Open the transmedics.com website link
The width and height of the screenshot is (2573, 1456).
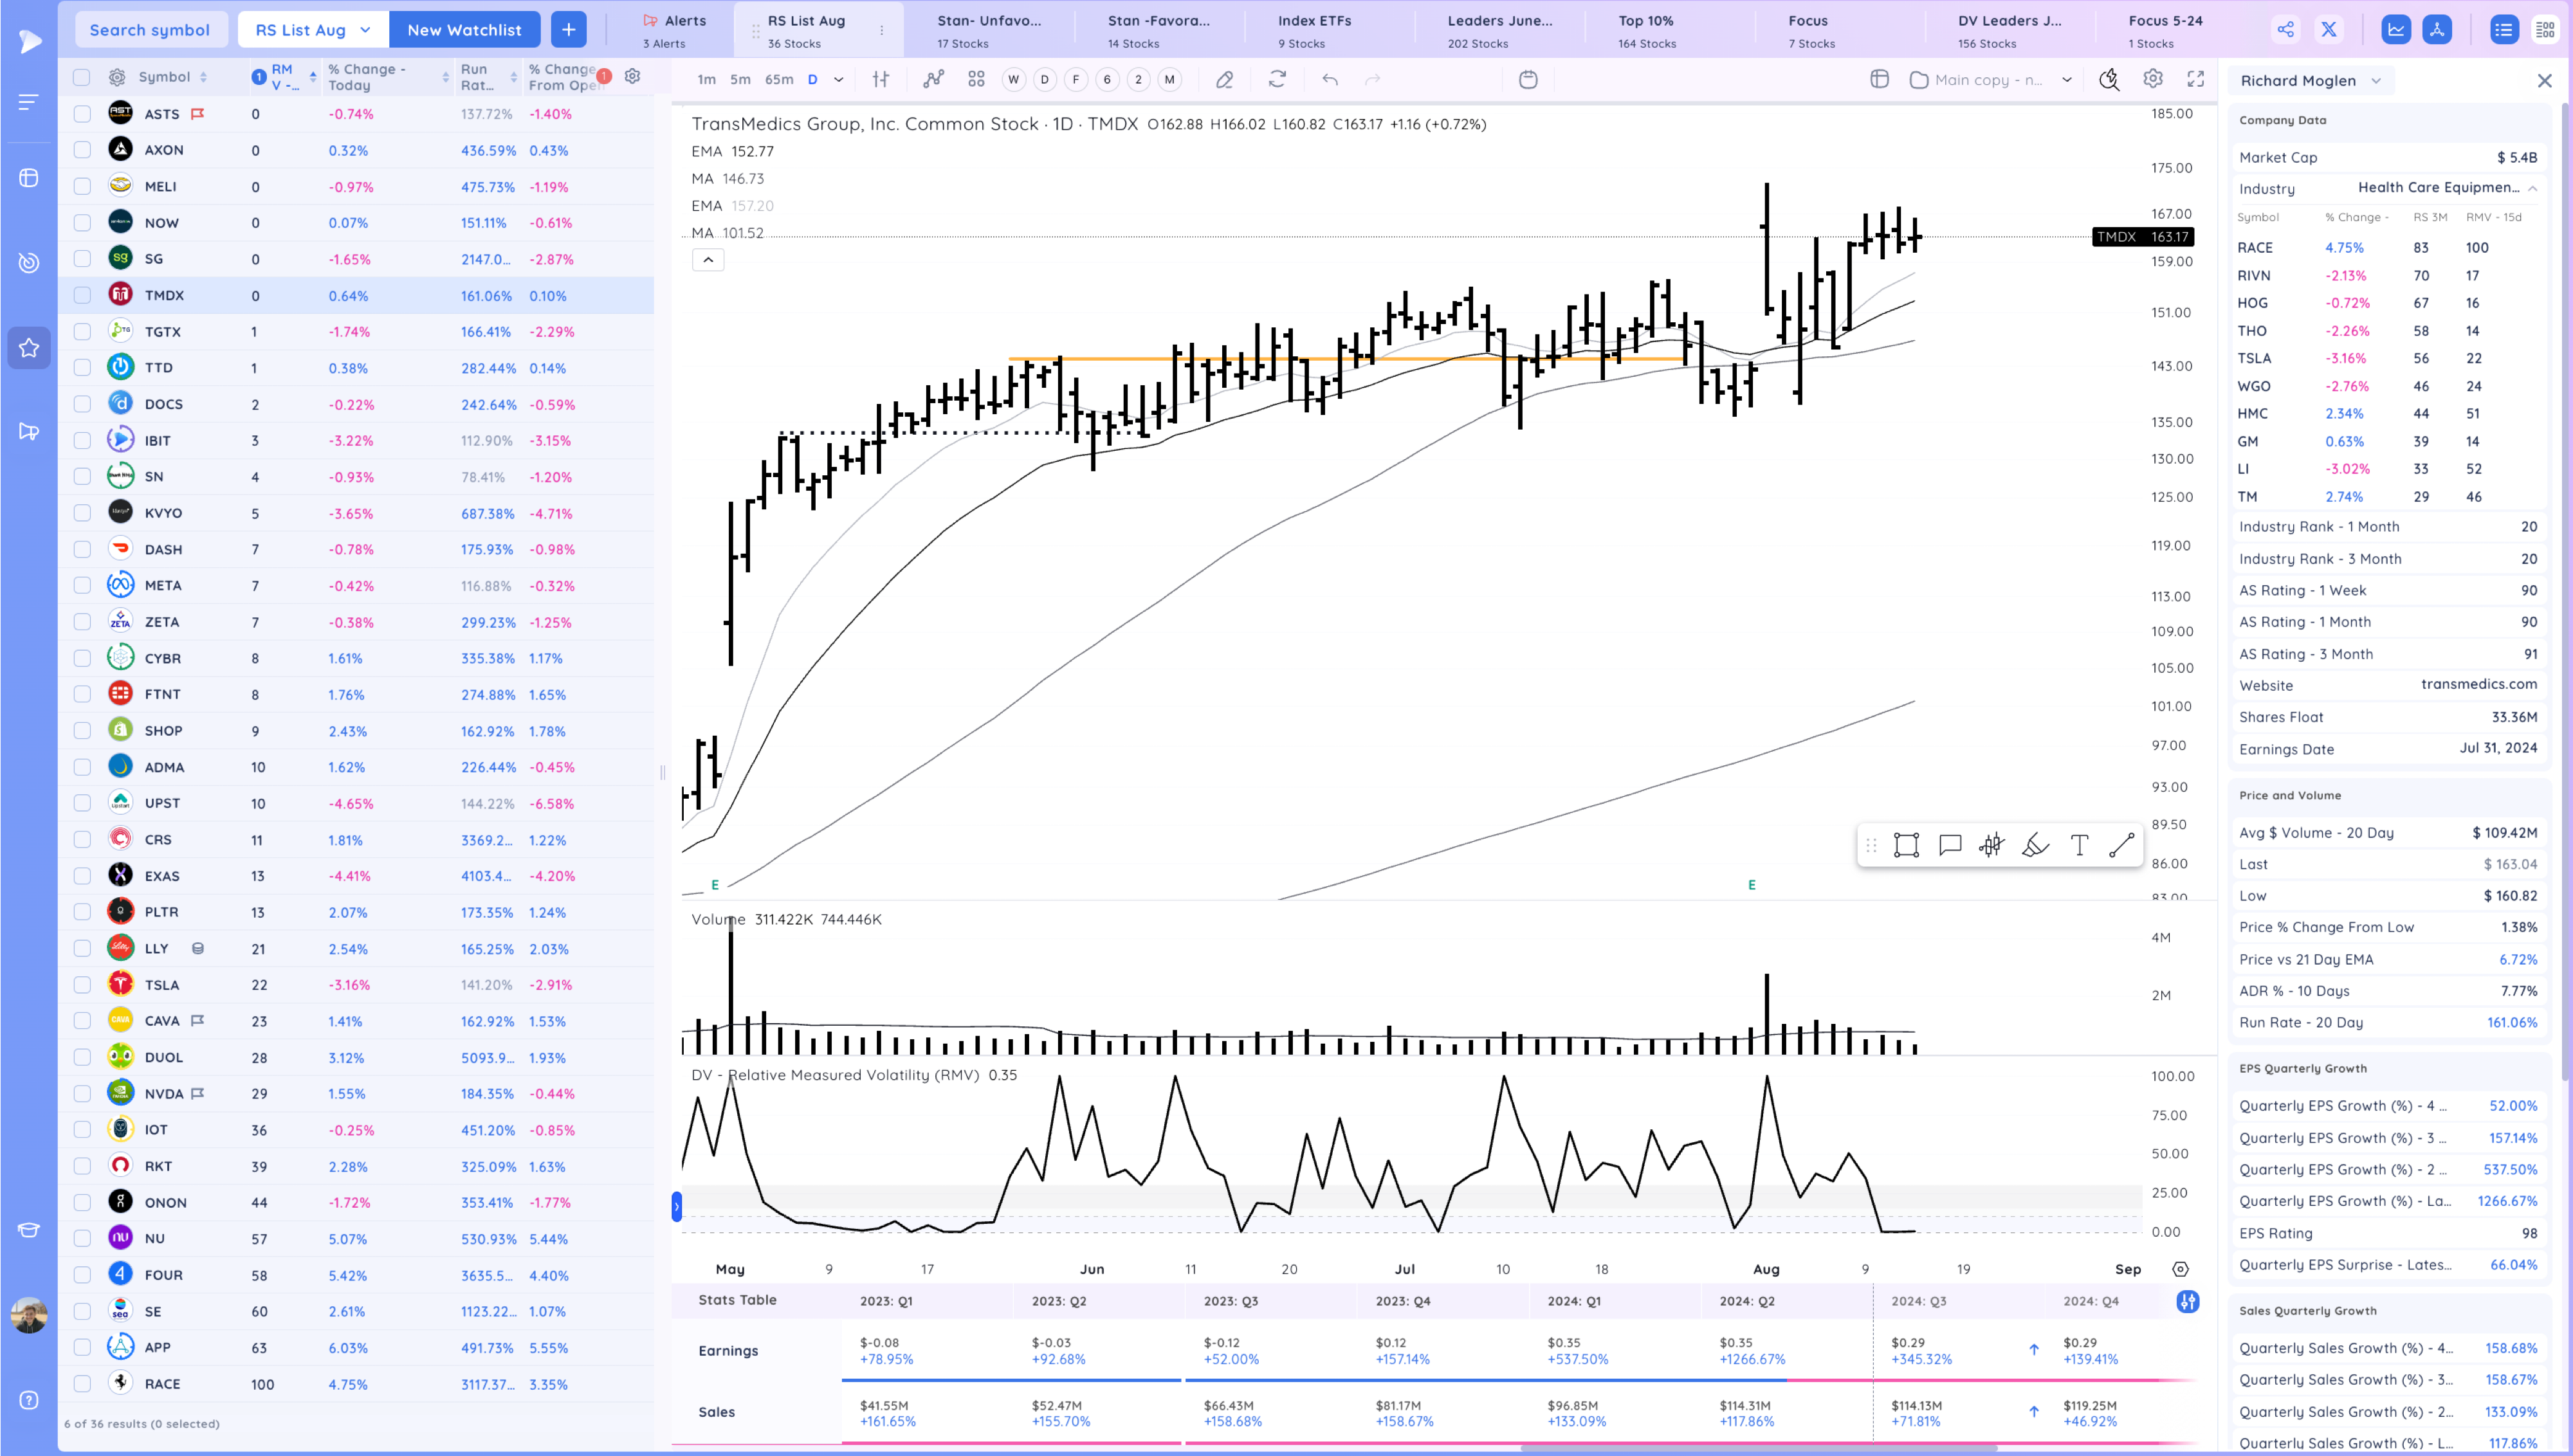point(2478,684)
